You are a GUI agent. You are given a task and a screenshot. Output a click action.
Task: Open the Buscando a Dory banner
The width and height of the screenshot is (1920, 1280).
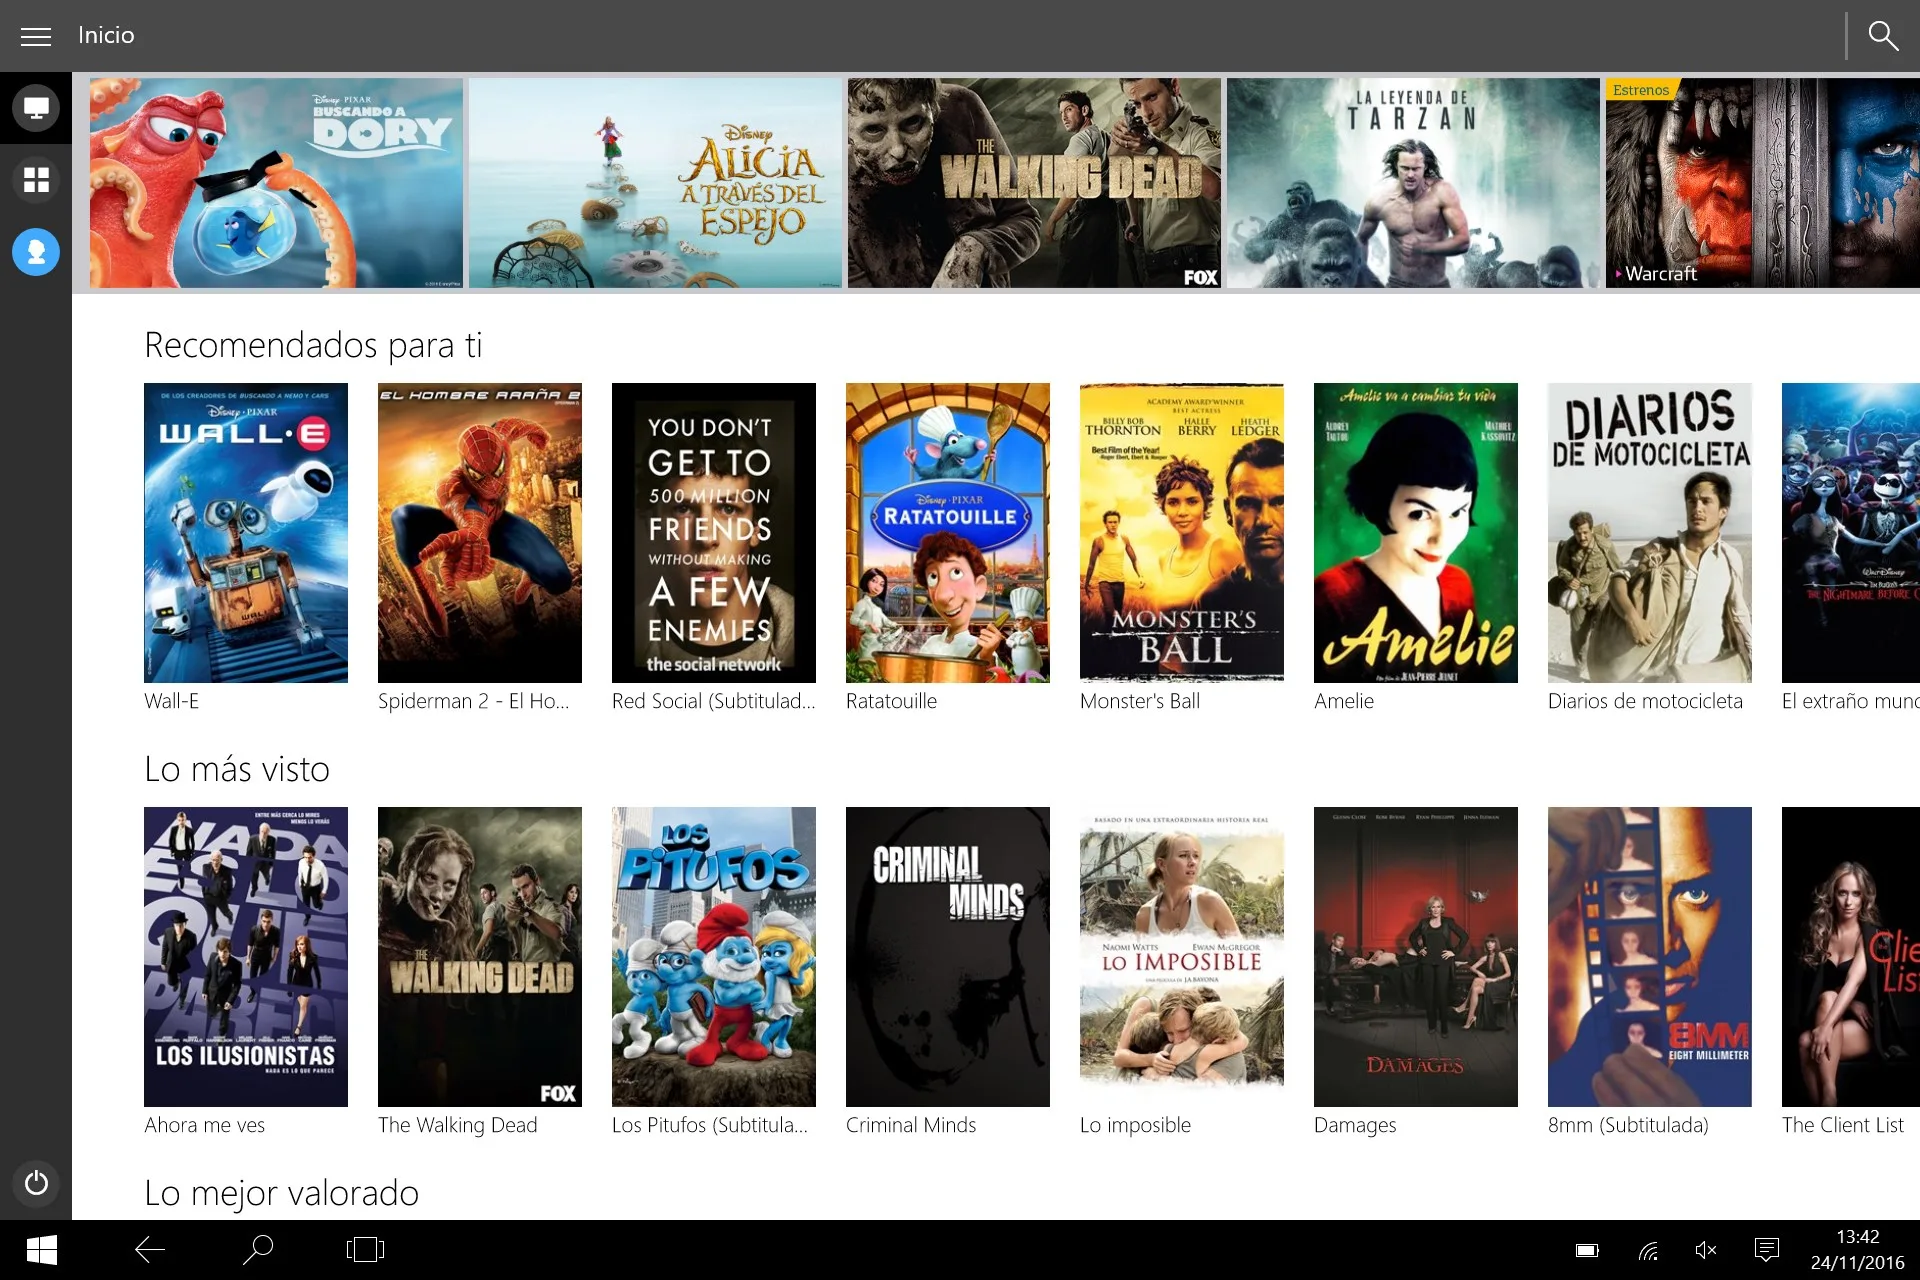point(276,183)
